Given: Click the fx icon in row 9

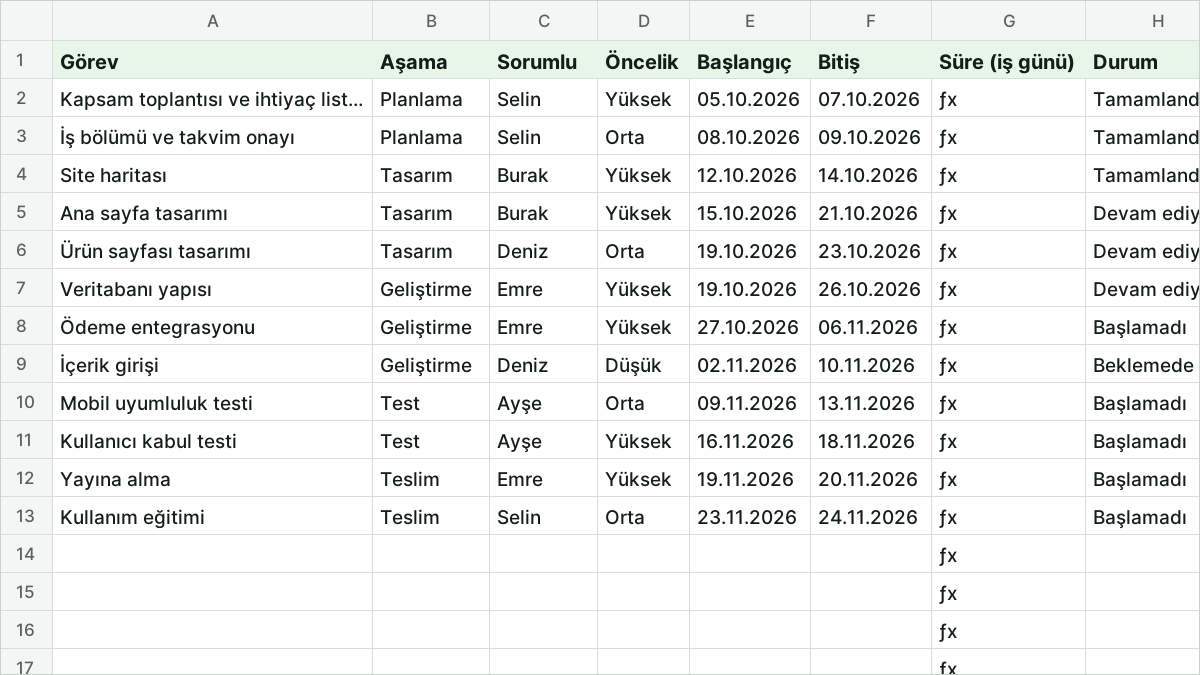Looking at the screenshot, I should [948, 365].
